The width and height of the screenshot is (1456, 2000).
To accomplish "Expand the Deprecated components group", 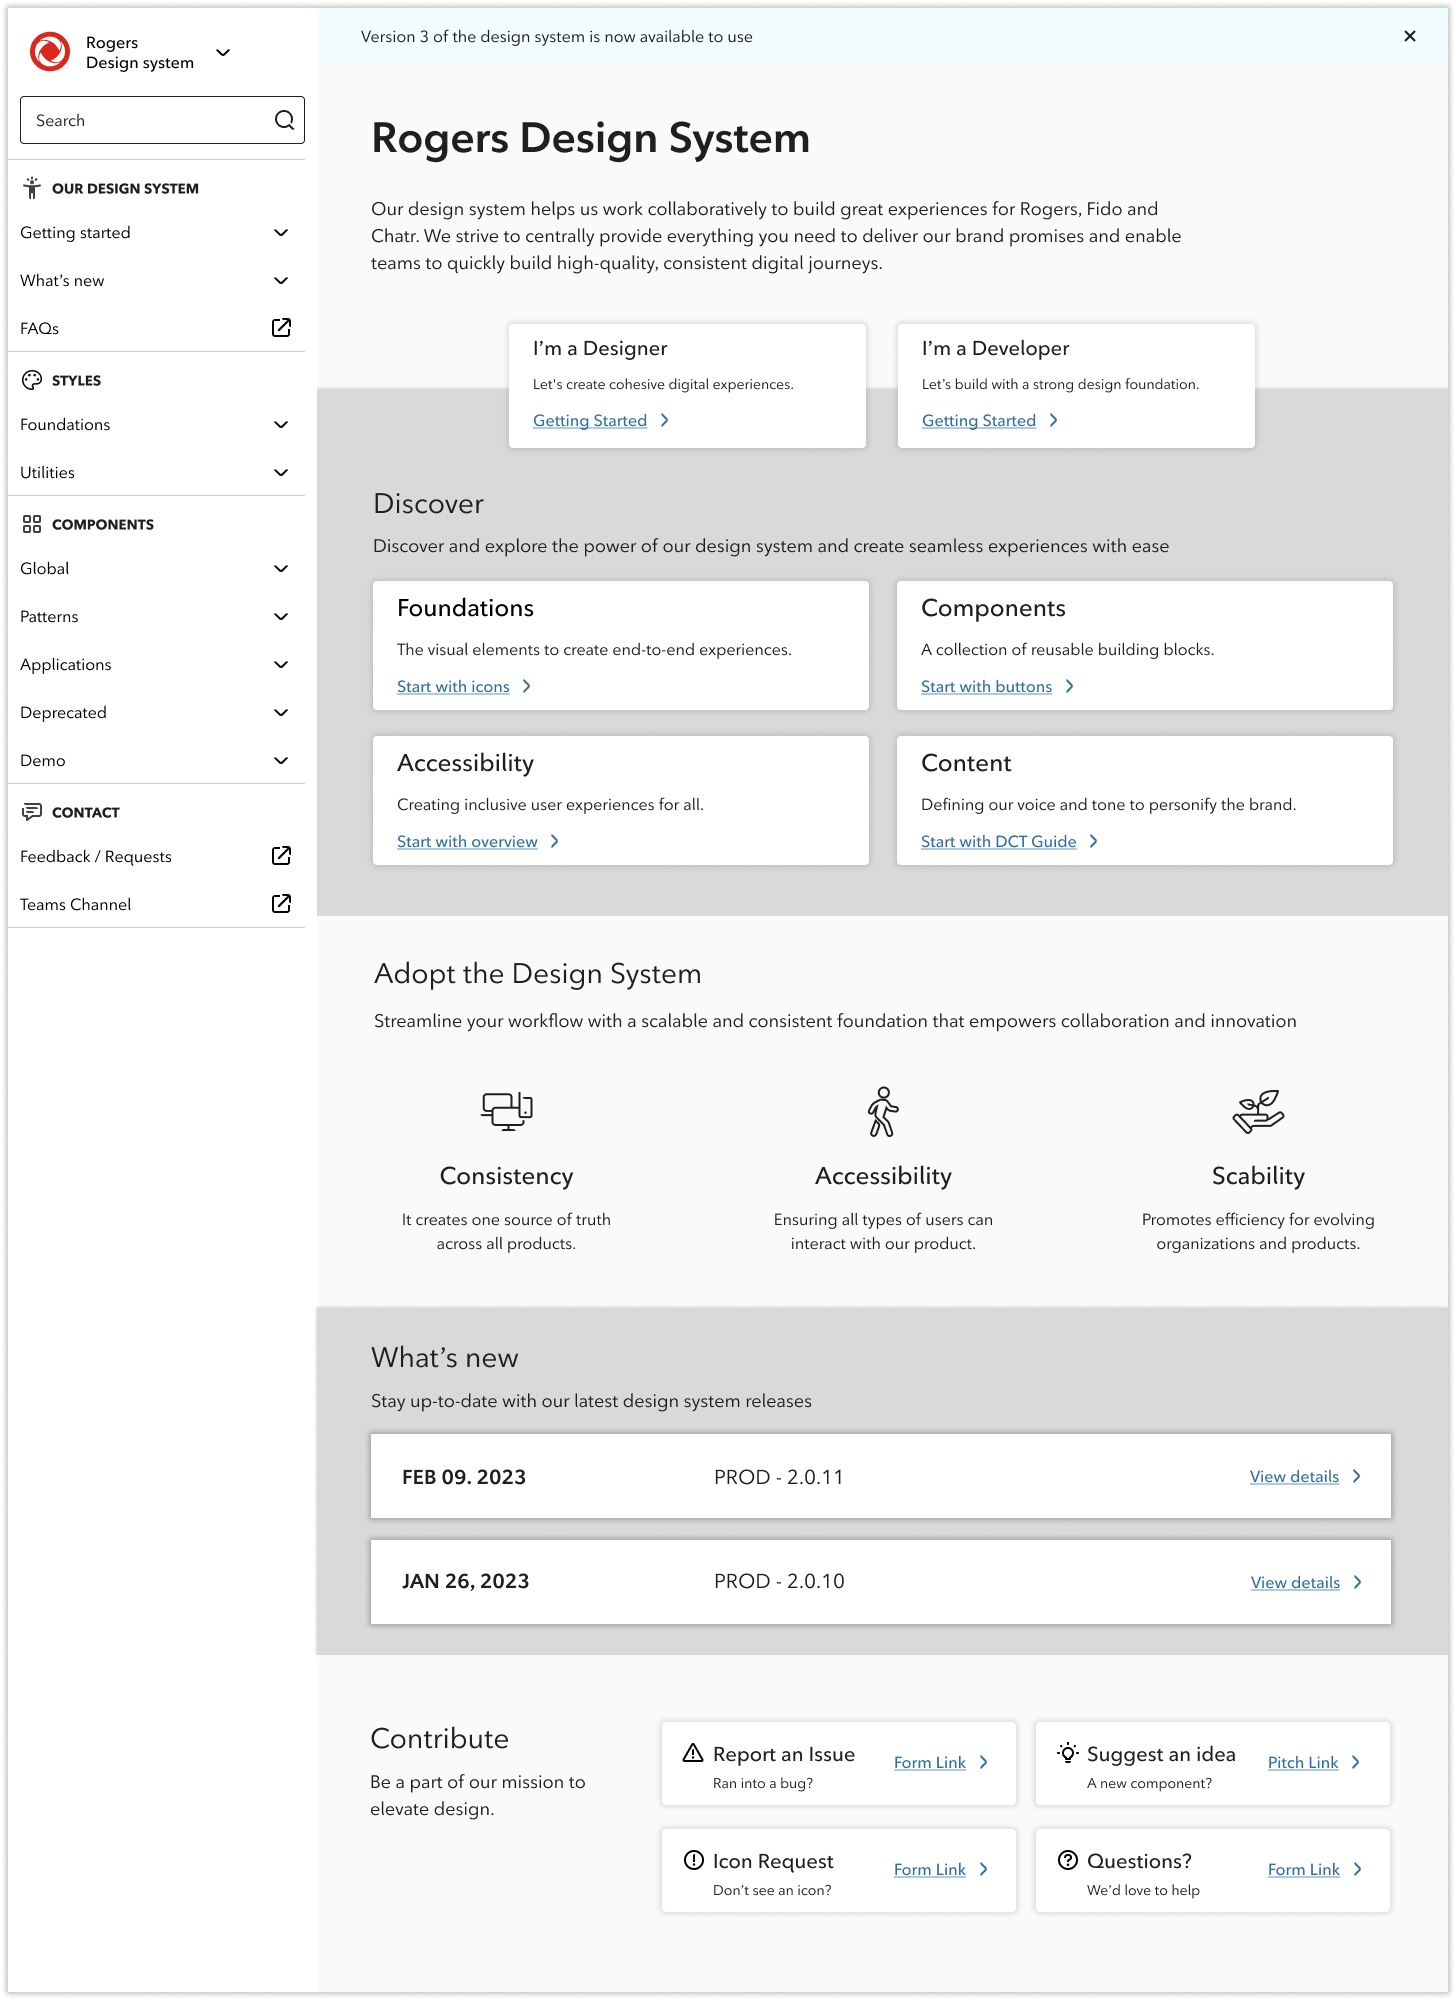I will click(156, 712).
